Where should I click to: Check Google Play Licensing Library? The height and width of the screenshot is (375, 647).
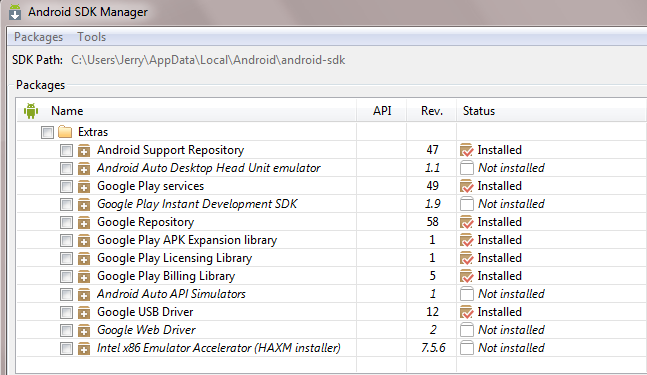[66, 259]
